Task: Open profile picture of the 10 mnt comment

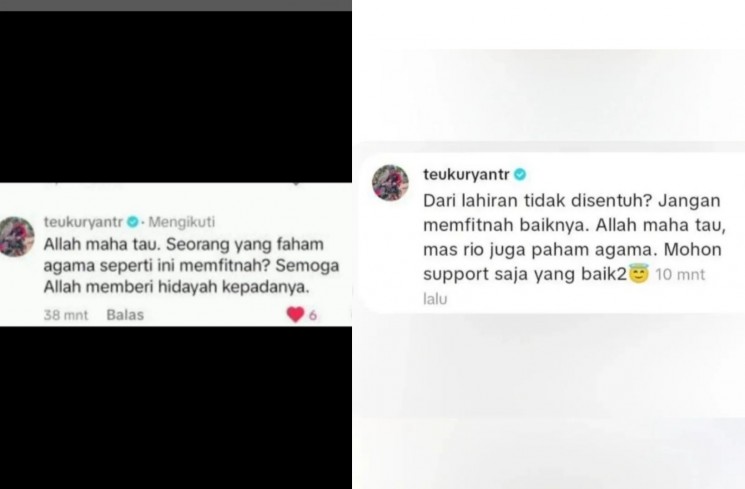Action: pos(390,182)
